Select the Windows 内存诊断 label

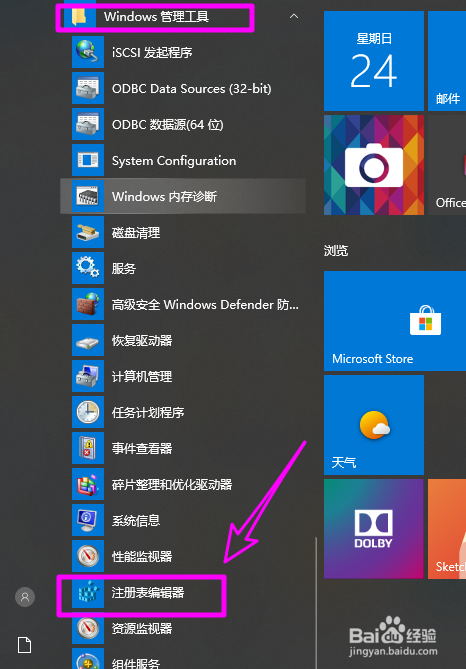[164, 197]
